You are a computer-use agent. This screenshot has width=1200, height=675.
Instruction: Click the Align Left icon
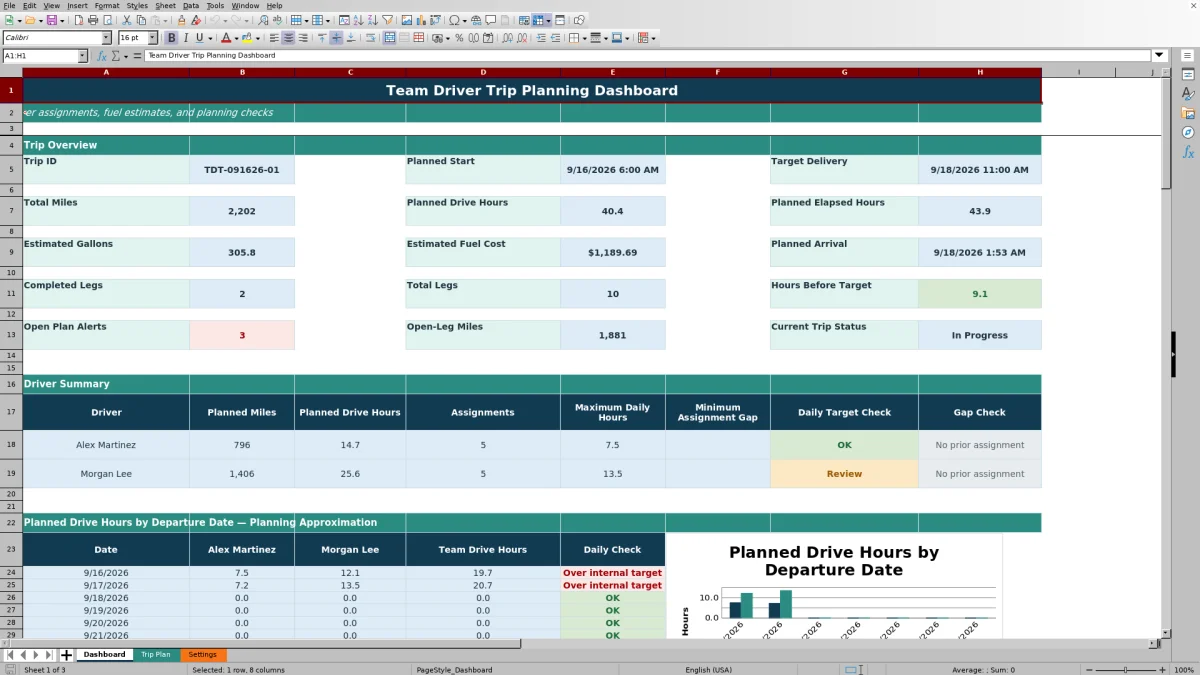[274, 38]
